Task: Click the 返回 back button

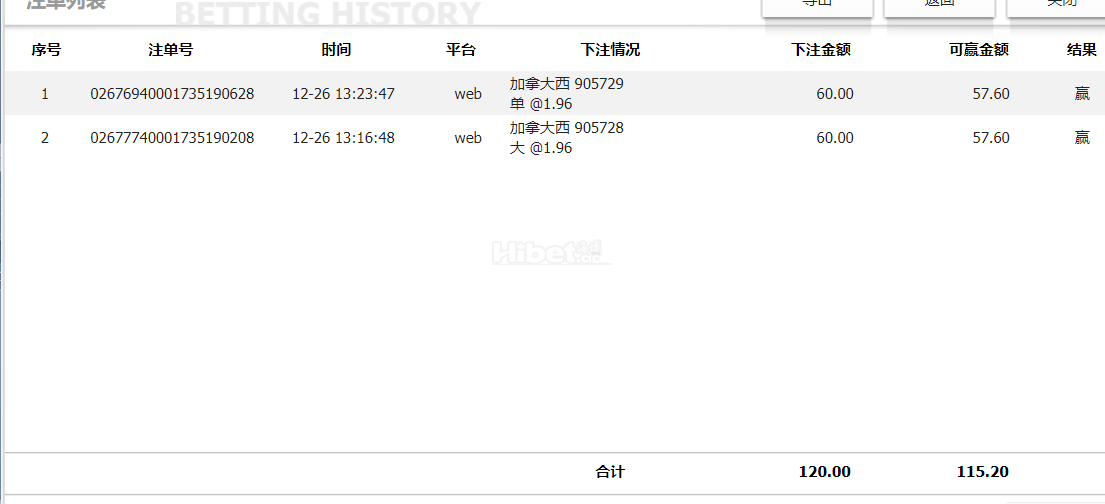Action: point(939,8)
